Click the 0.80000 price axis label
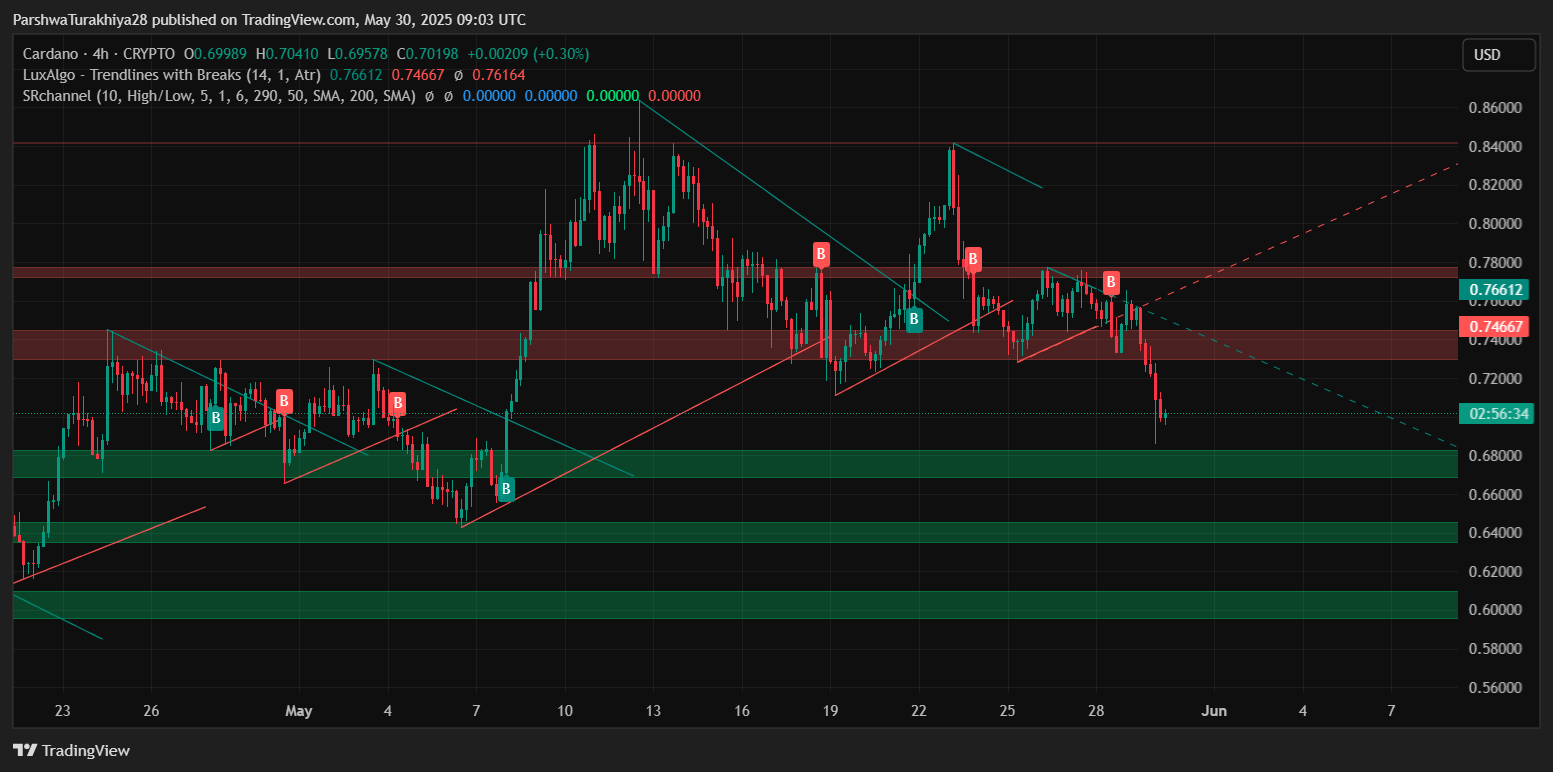 [1495, 224]
